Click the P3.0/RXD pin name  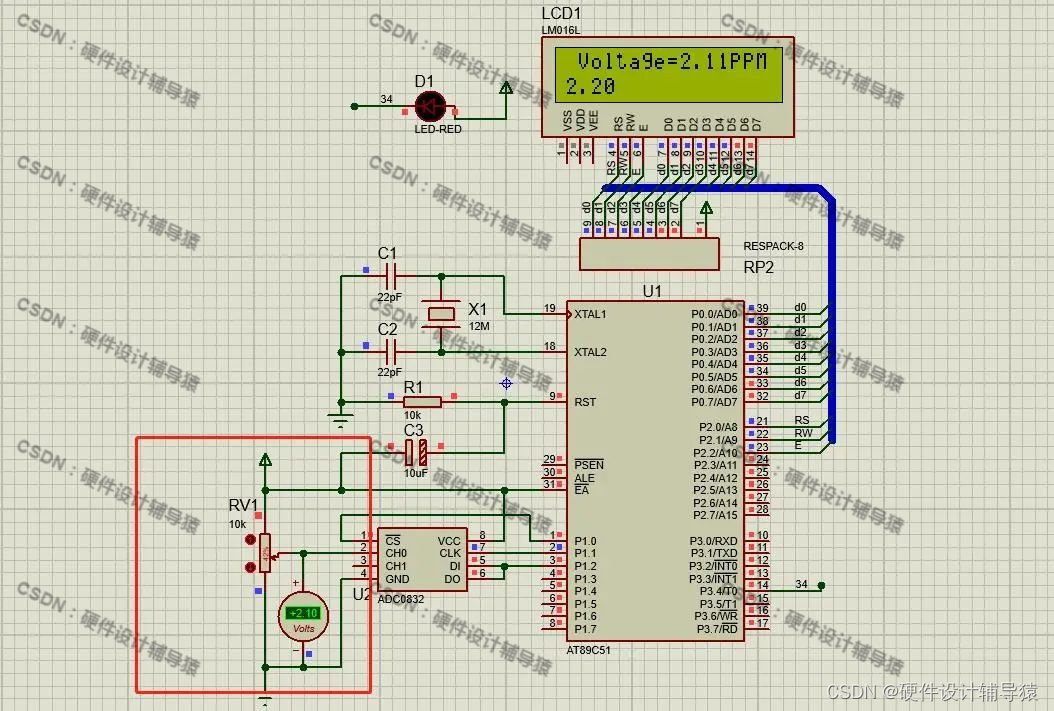point(713,541)
